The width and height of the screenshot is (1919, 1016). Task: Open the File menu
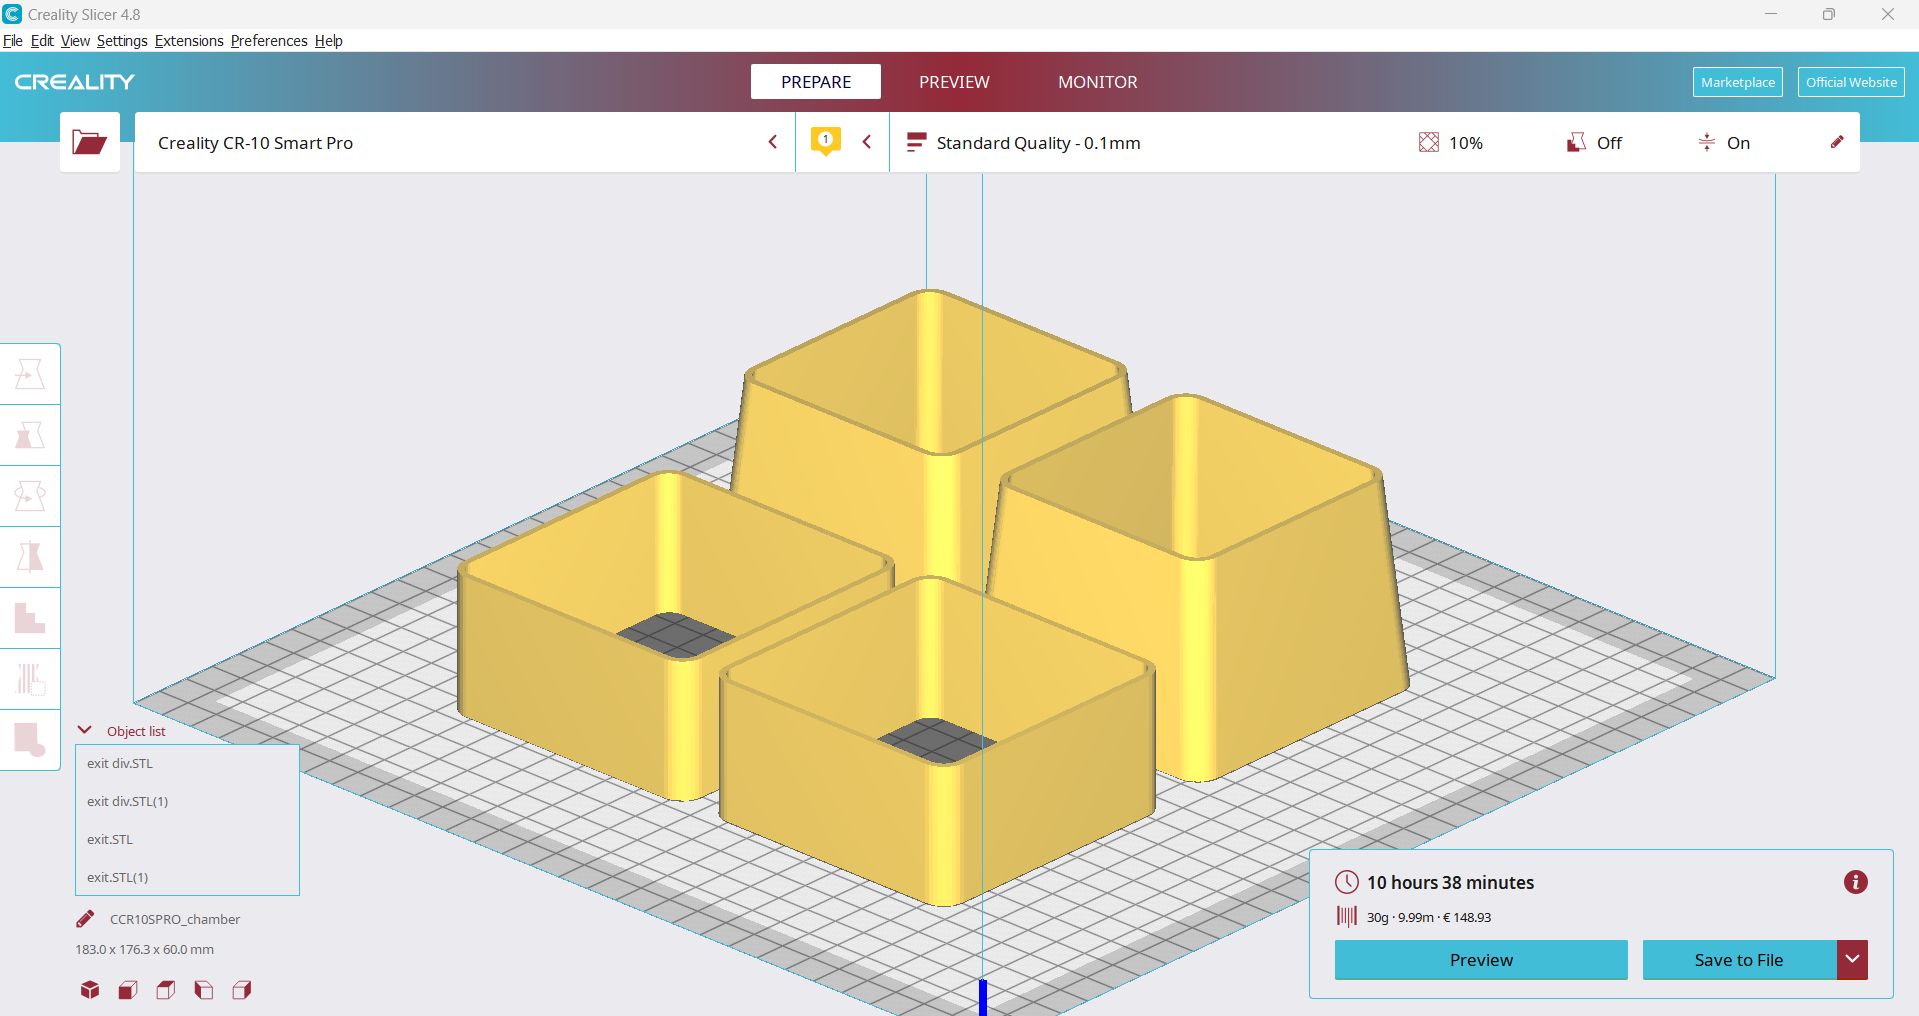[13, 41]
